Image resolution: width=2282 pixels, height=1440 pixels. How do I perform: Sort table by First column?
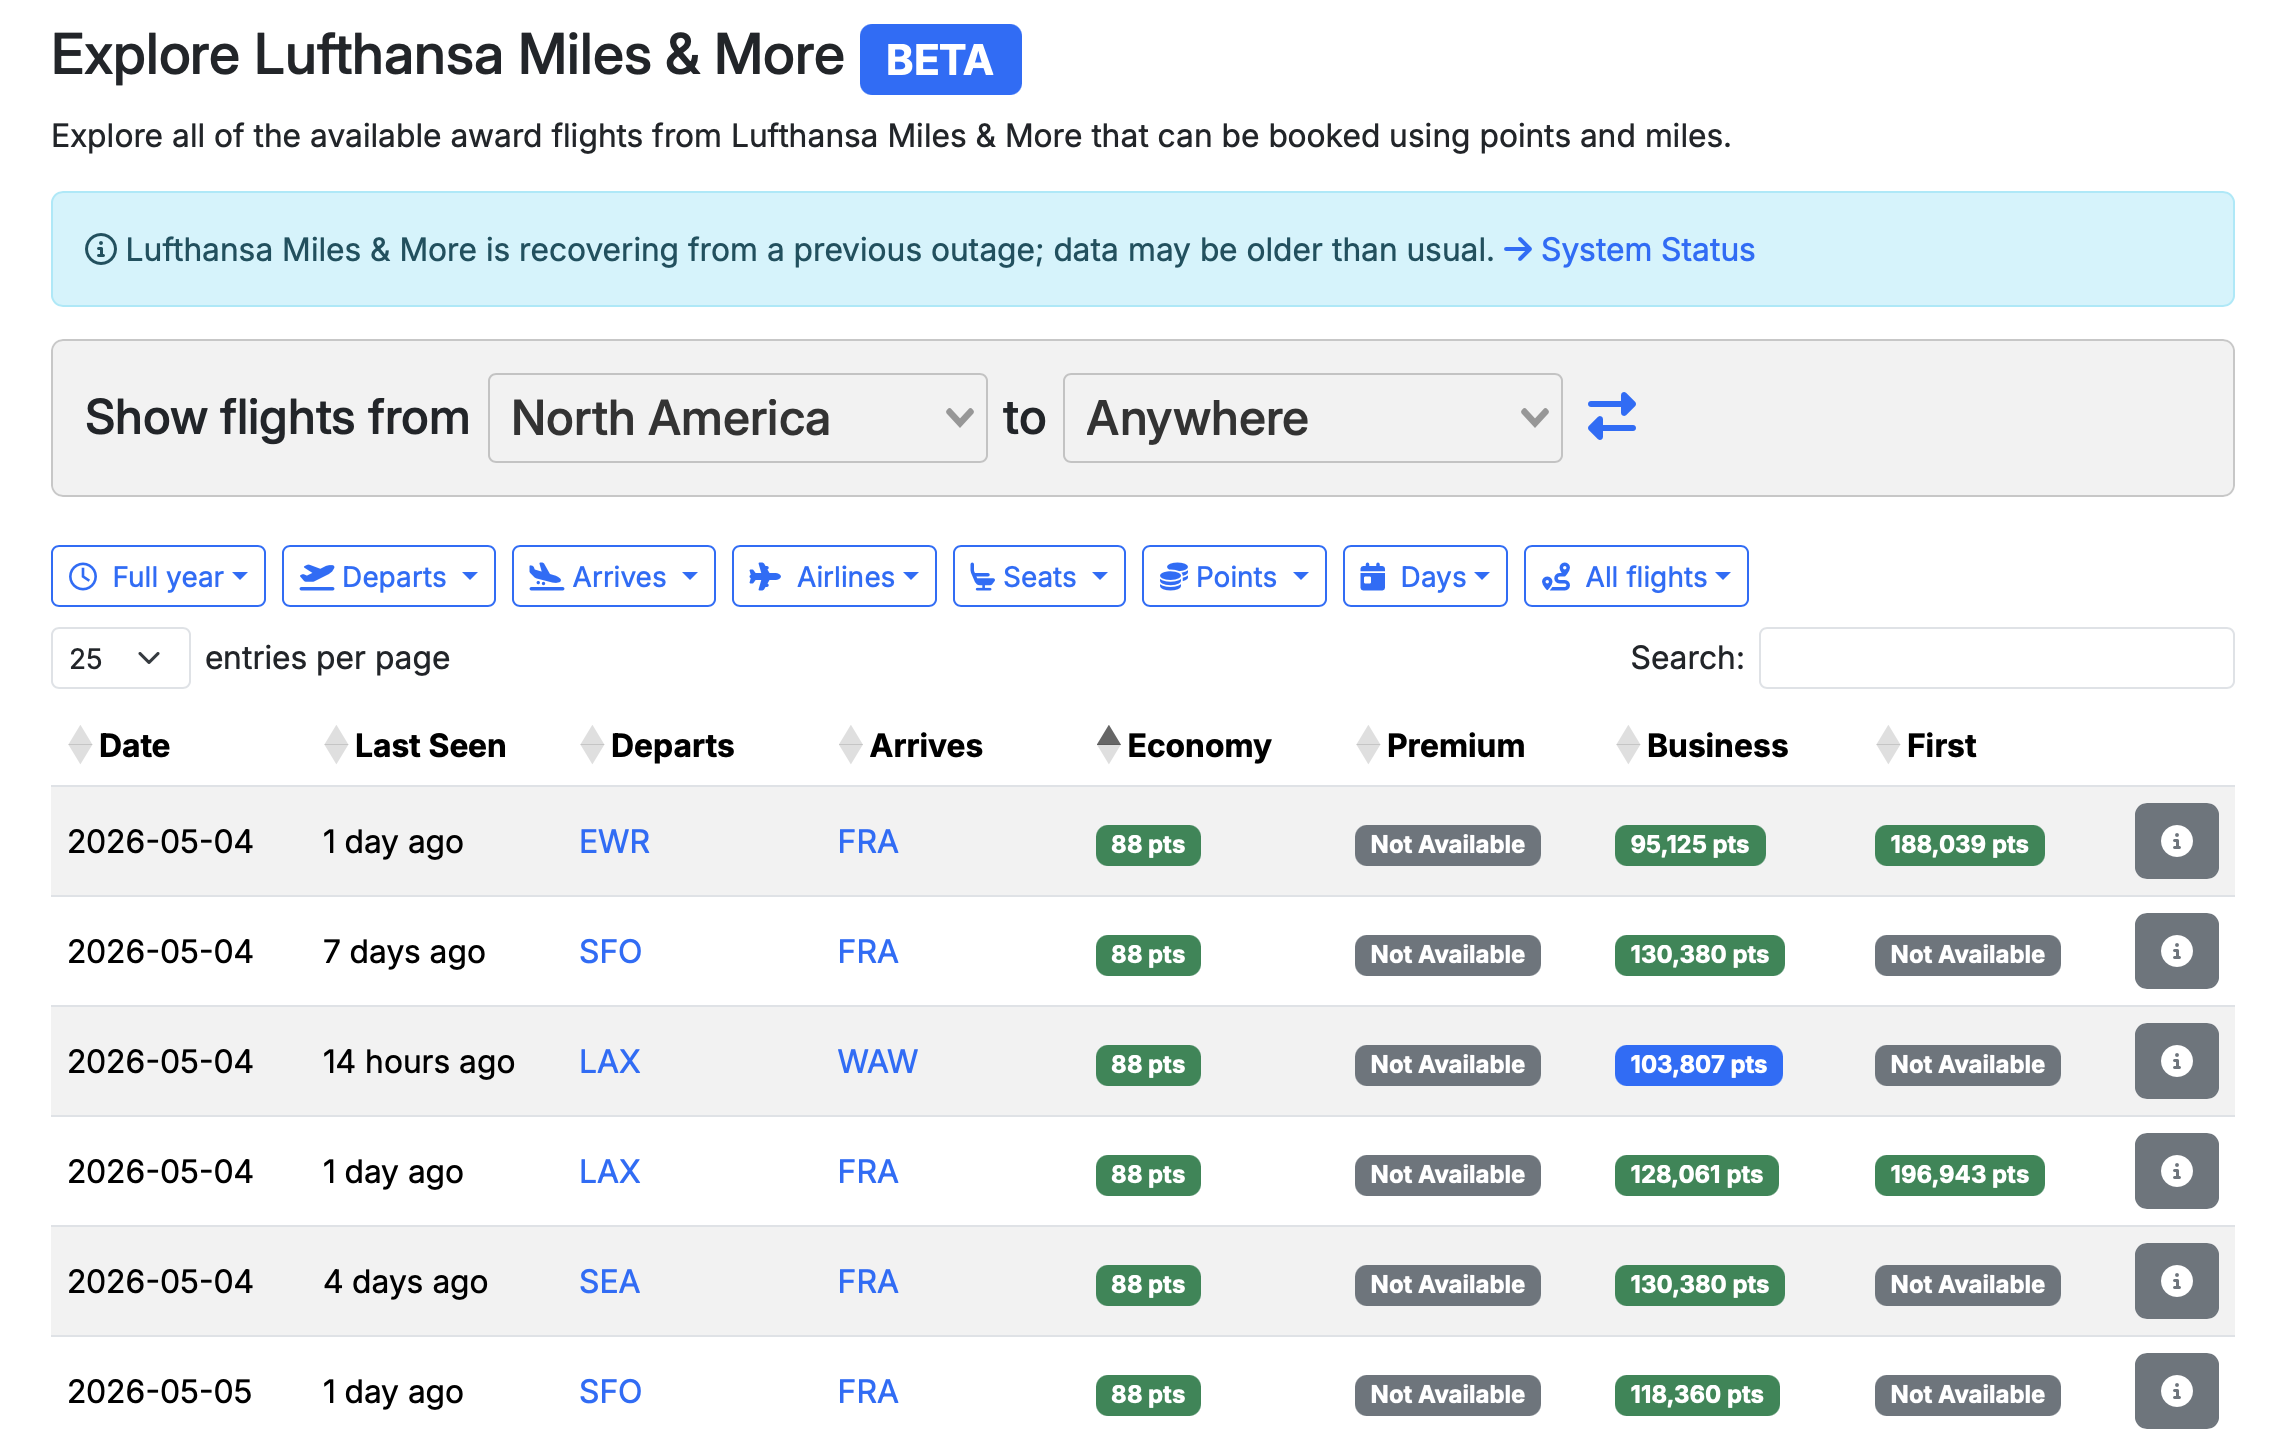pos(1926,745)
